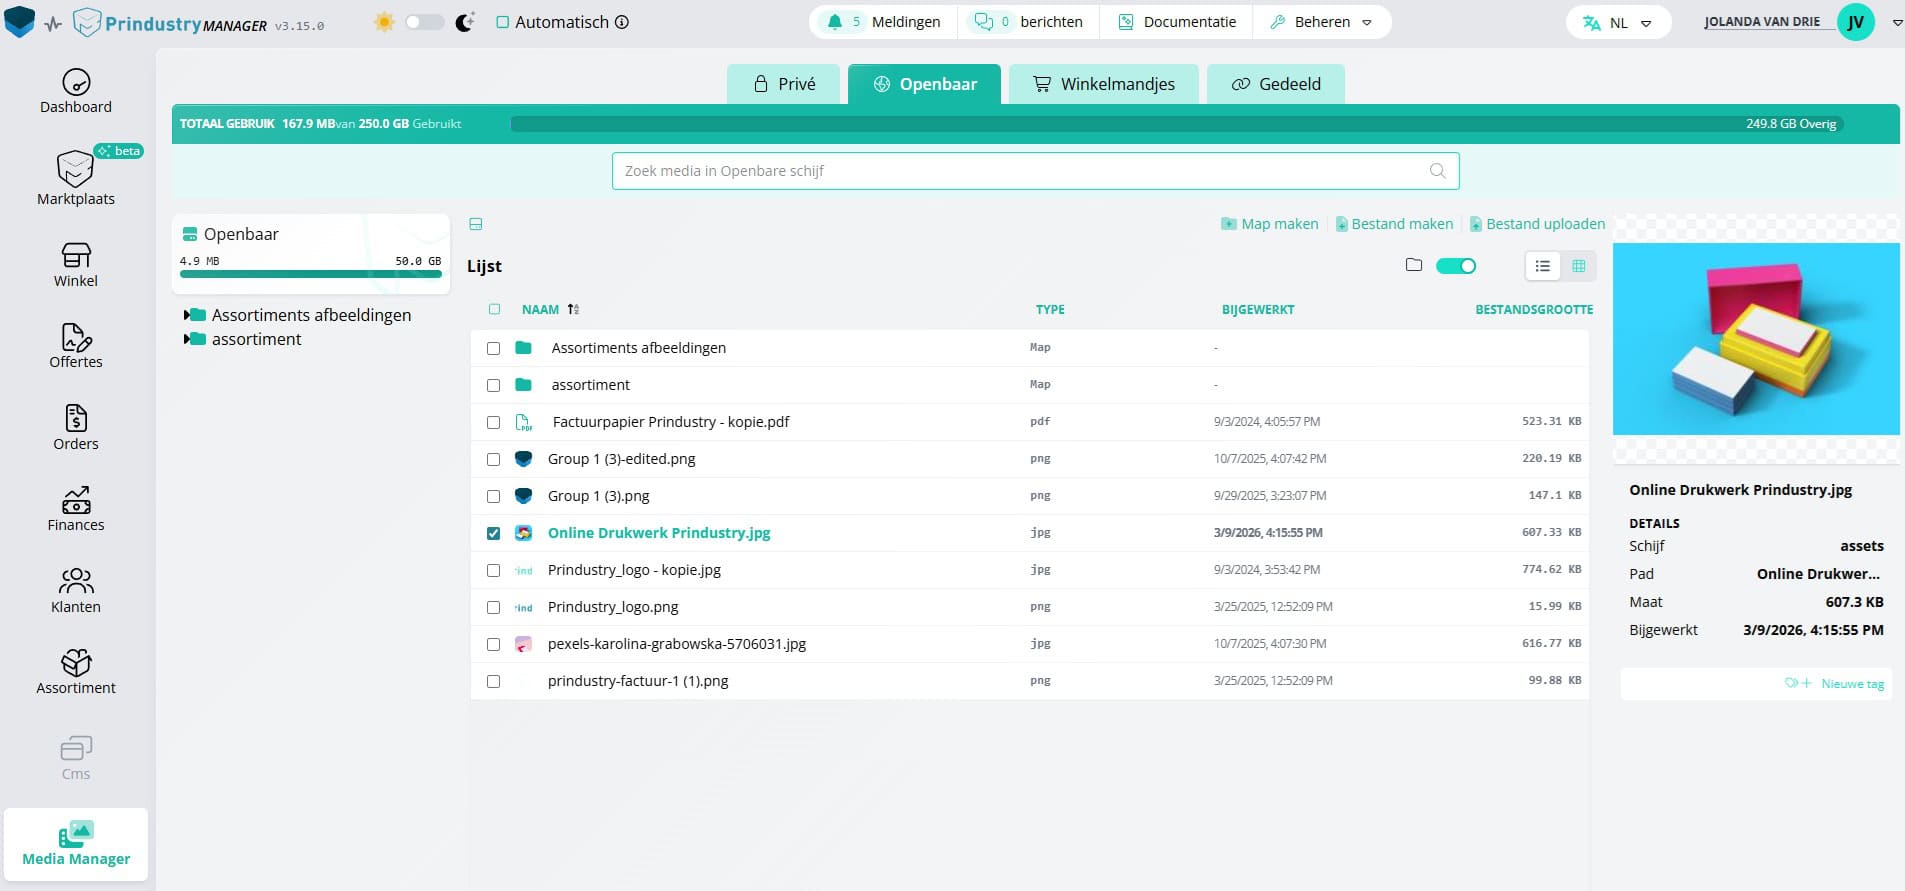The image size is (1905, 891).
Task: Toggle the folder visibility switch
Action: 1455,266
